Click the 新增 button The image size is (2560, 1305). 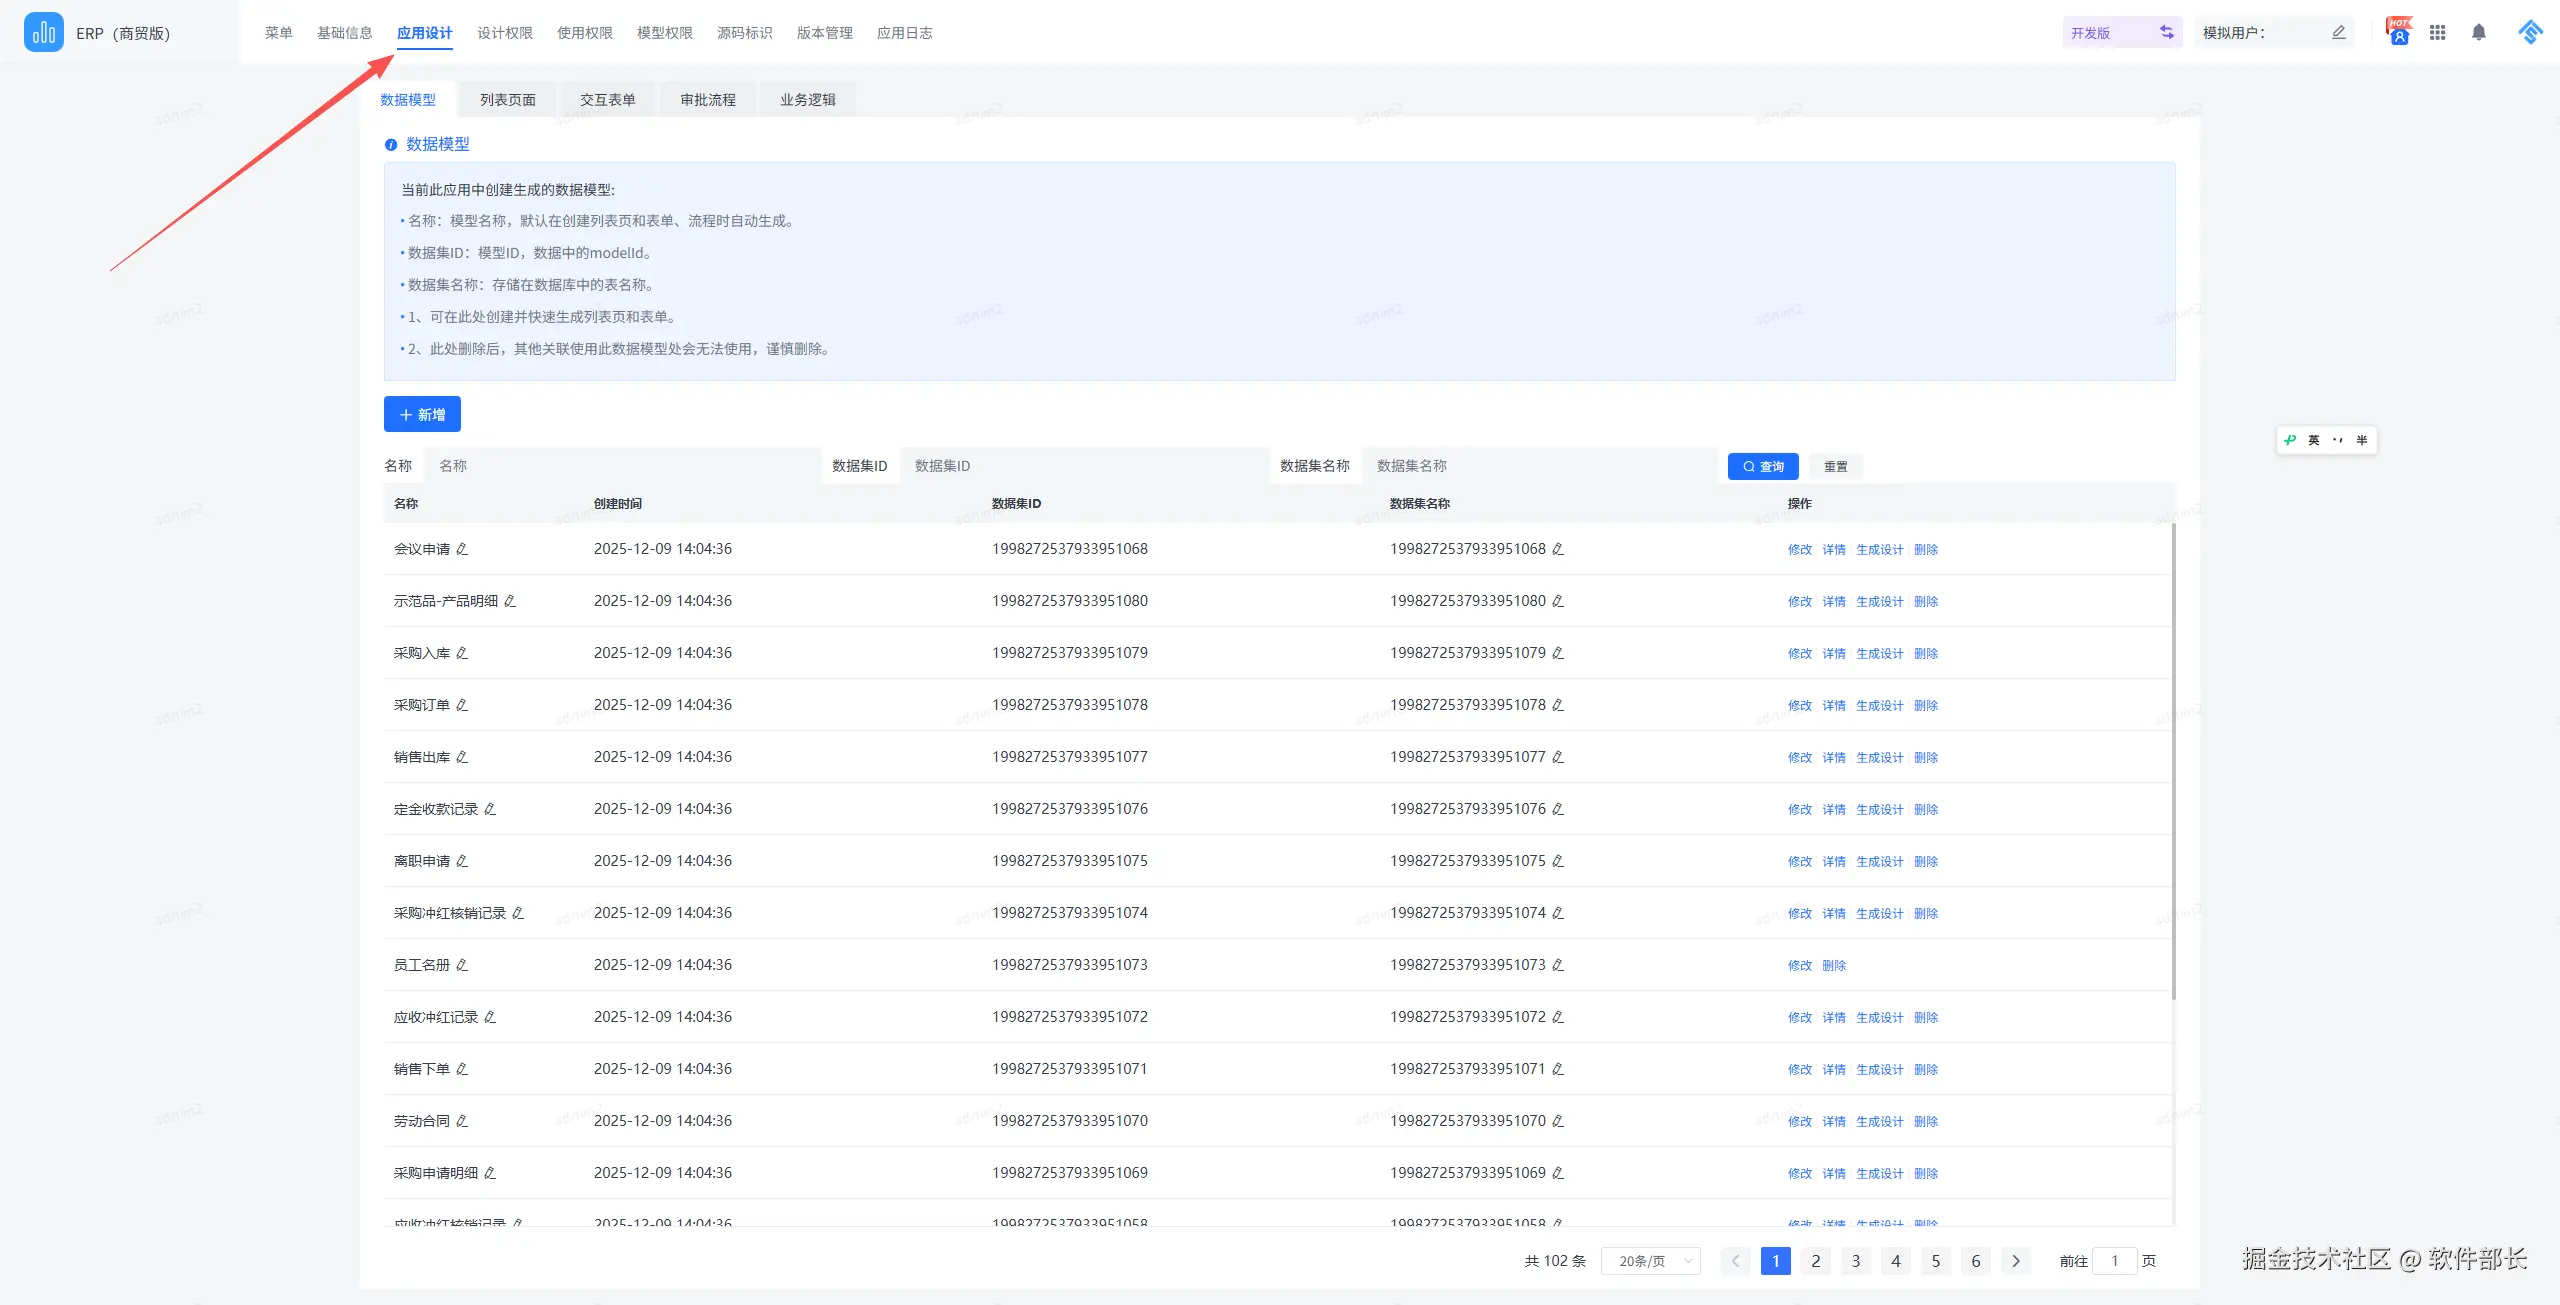pyautogui.click(x=422, y=414)
